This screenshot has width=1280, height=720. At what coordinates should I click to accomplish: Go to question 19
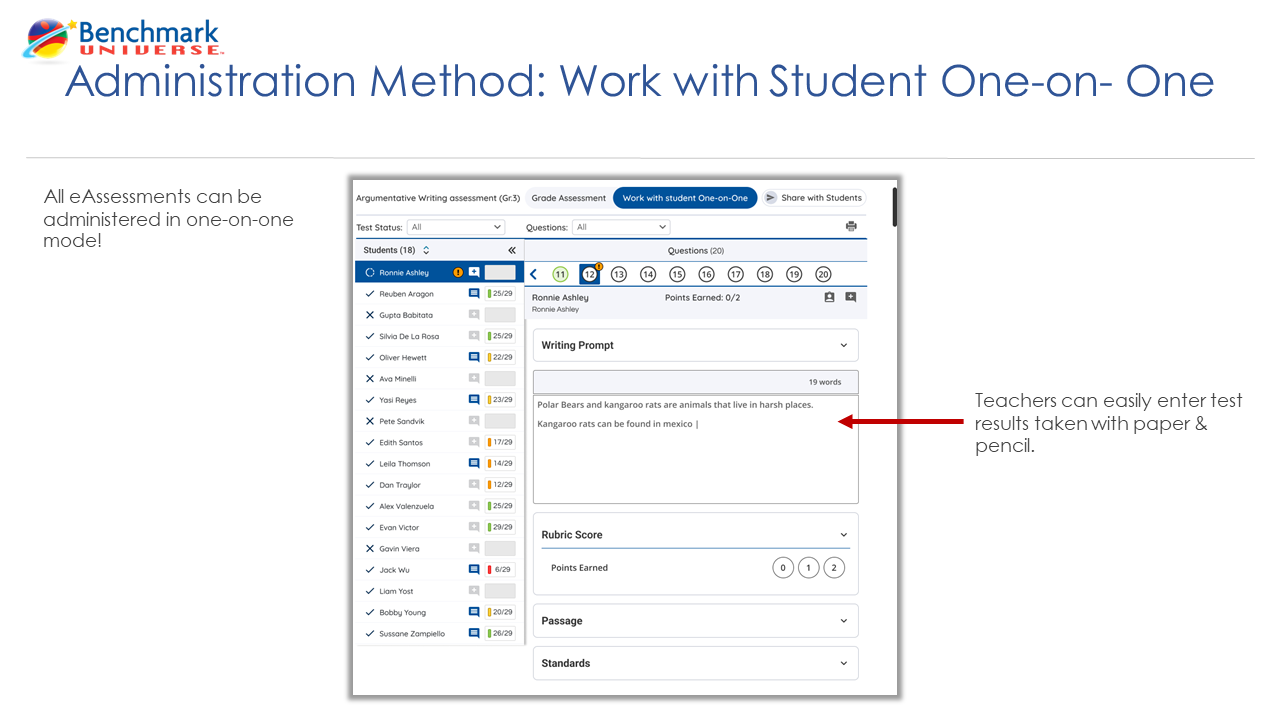point(794,274)
